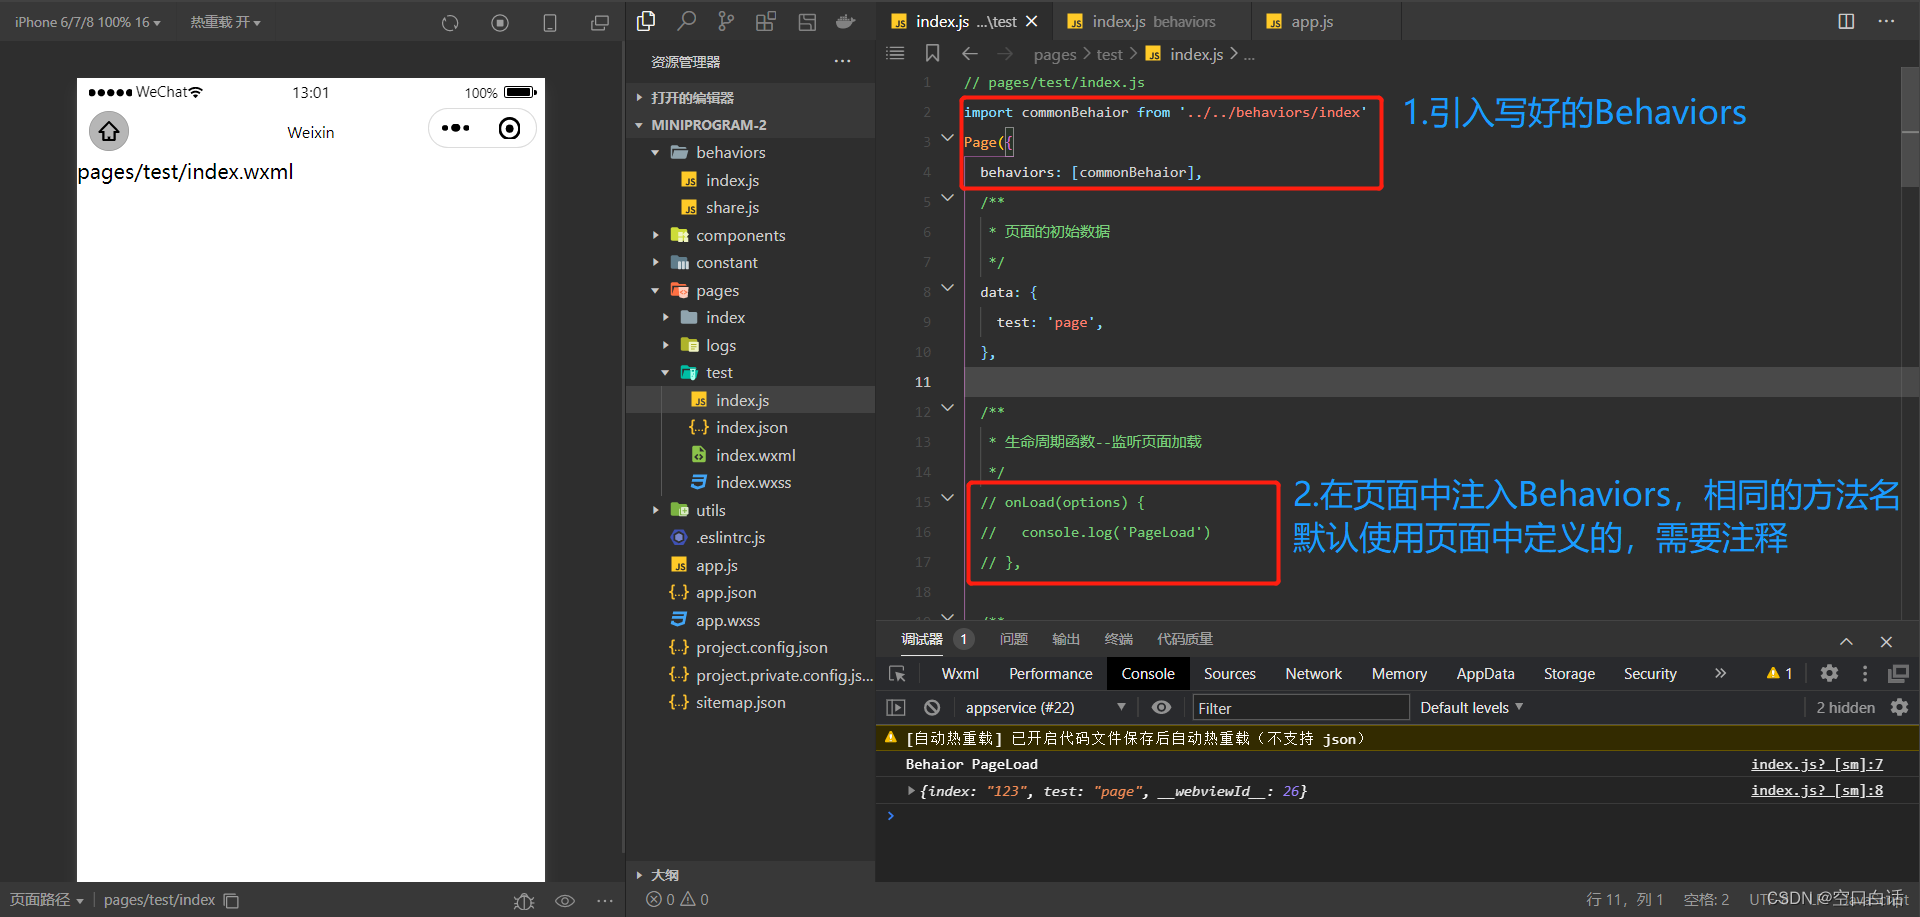Open the editor more actions menu
Viewport: 1920px width, 917px height.
pyautogui.click(x=1886, y=21)
